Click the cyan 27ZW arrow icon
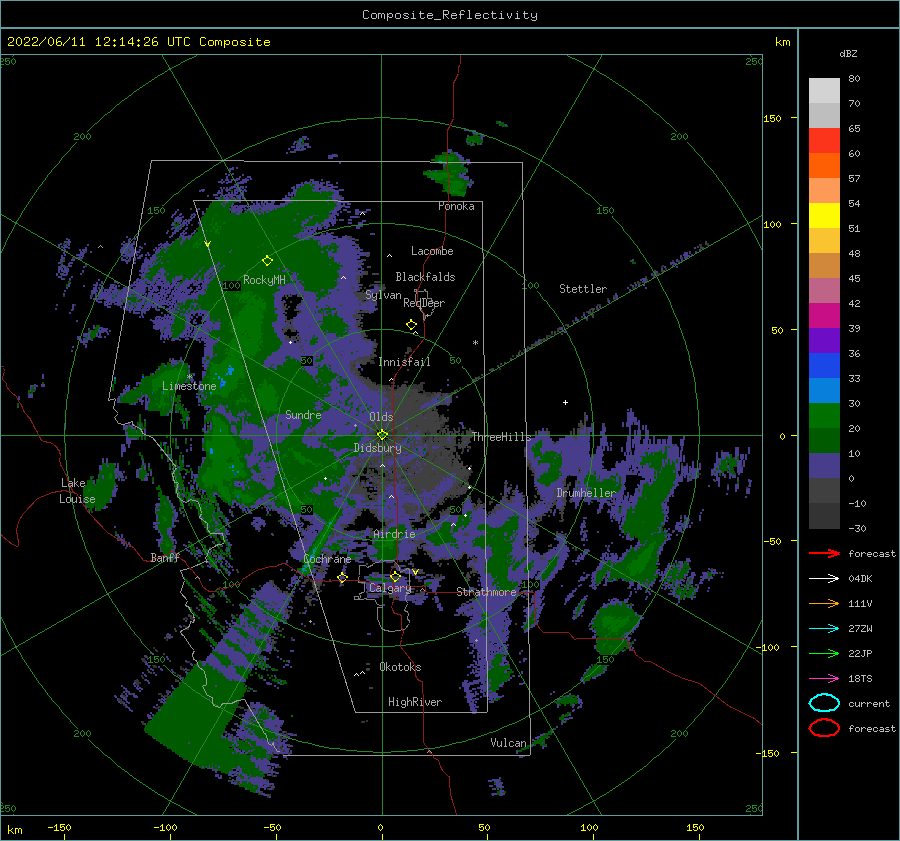The height and width of the screenshot is (841, 900). pyautogui.click(x=824, y=629)
